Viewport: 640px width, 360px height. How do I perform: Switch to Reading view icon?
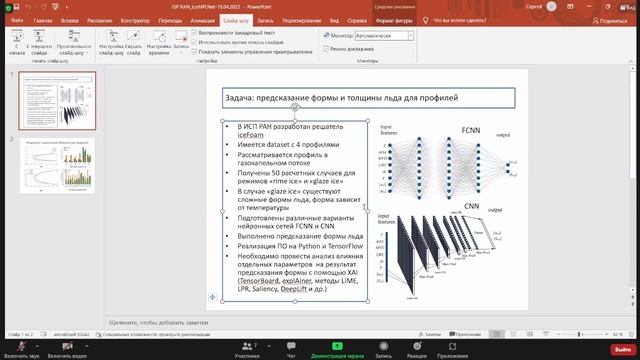529,334
